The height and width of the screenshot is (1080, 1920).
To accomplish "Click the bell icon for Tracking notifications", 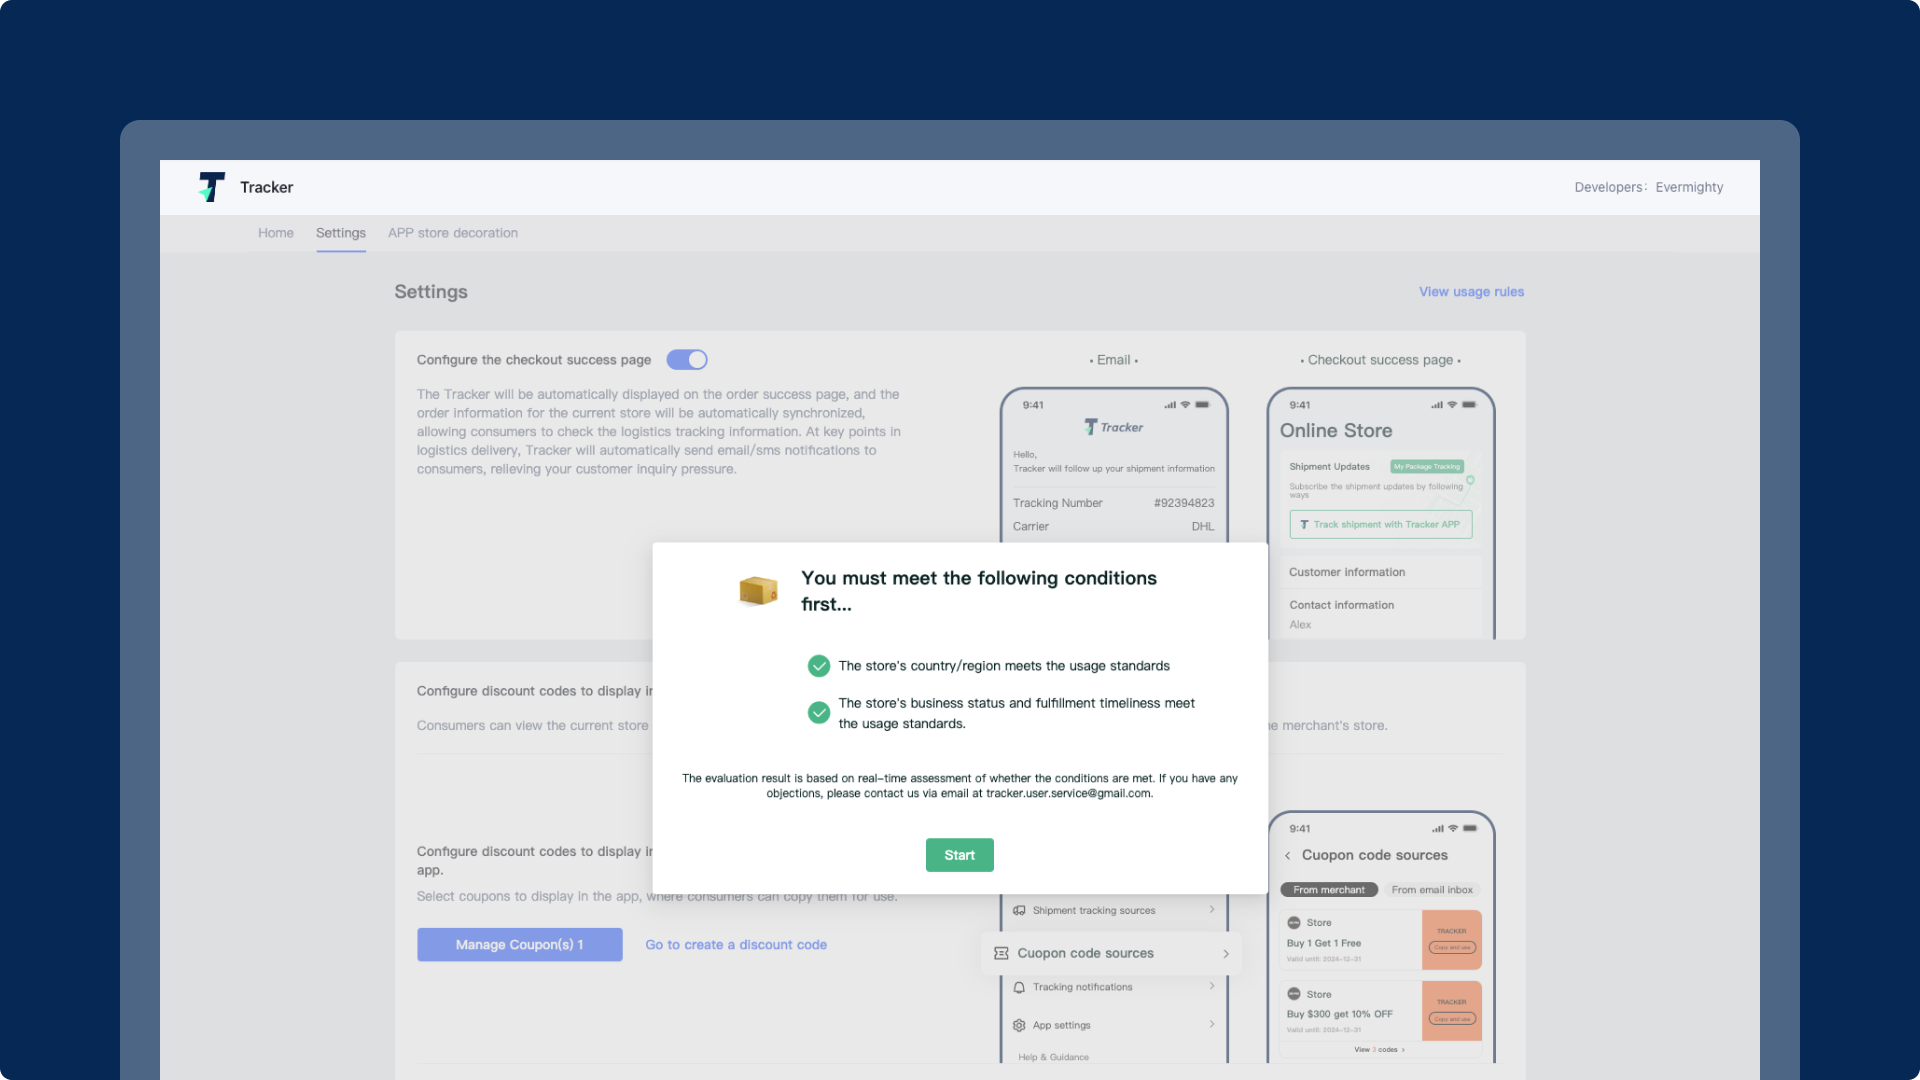I will coord(1019,988).
